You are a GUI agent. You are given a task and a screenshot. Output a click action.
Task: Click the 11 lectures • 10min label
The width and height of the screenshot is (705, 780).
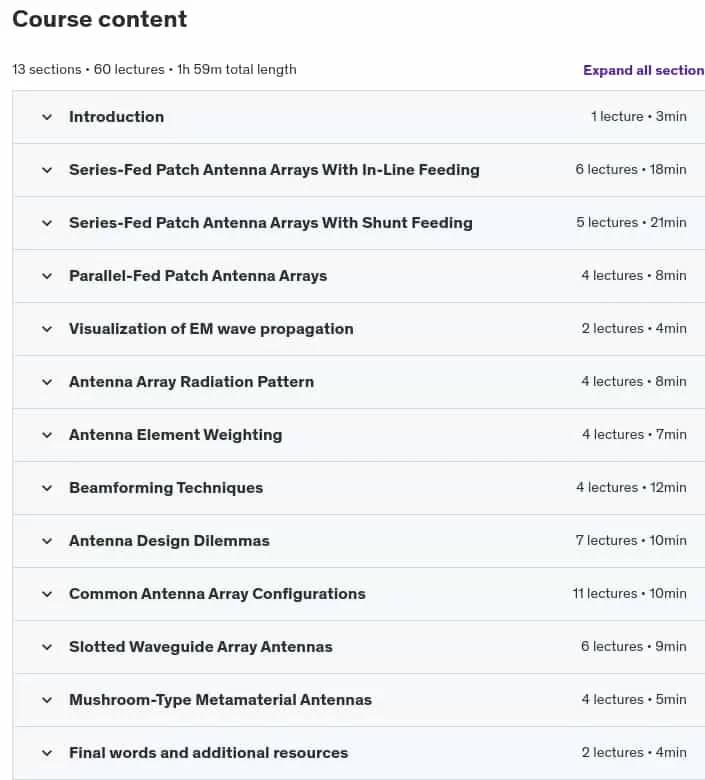pyautogui.click(x=629, y=593)
